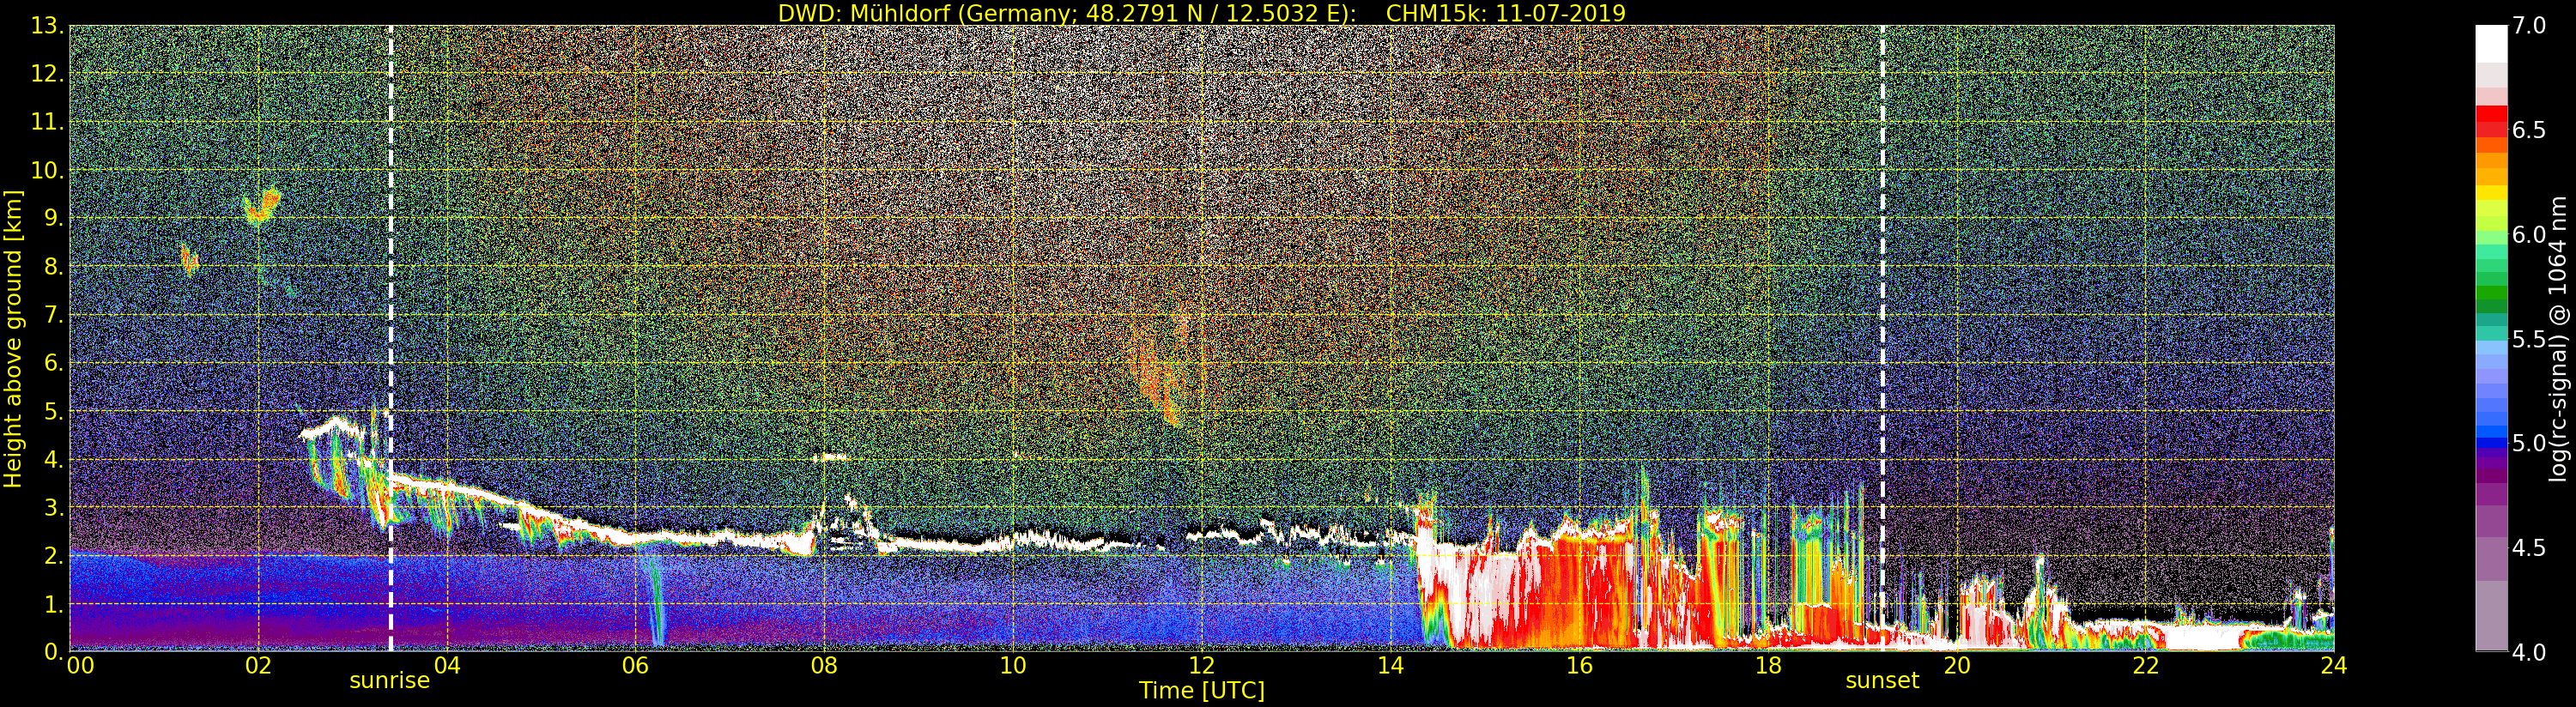Click the colorbar value '5.5'
Viewport: 2576px width, 707px height.
point(2529,339)
